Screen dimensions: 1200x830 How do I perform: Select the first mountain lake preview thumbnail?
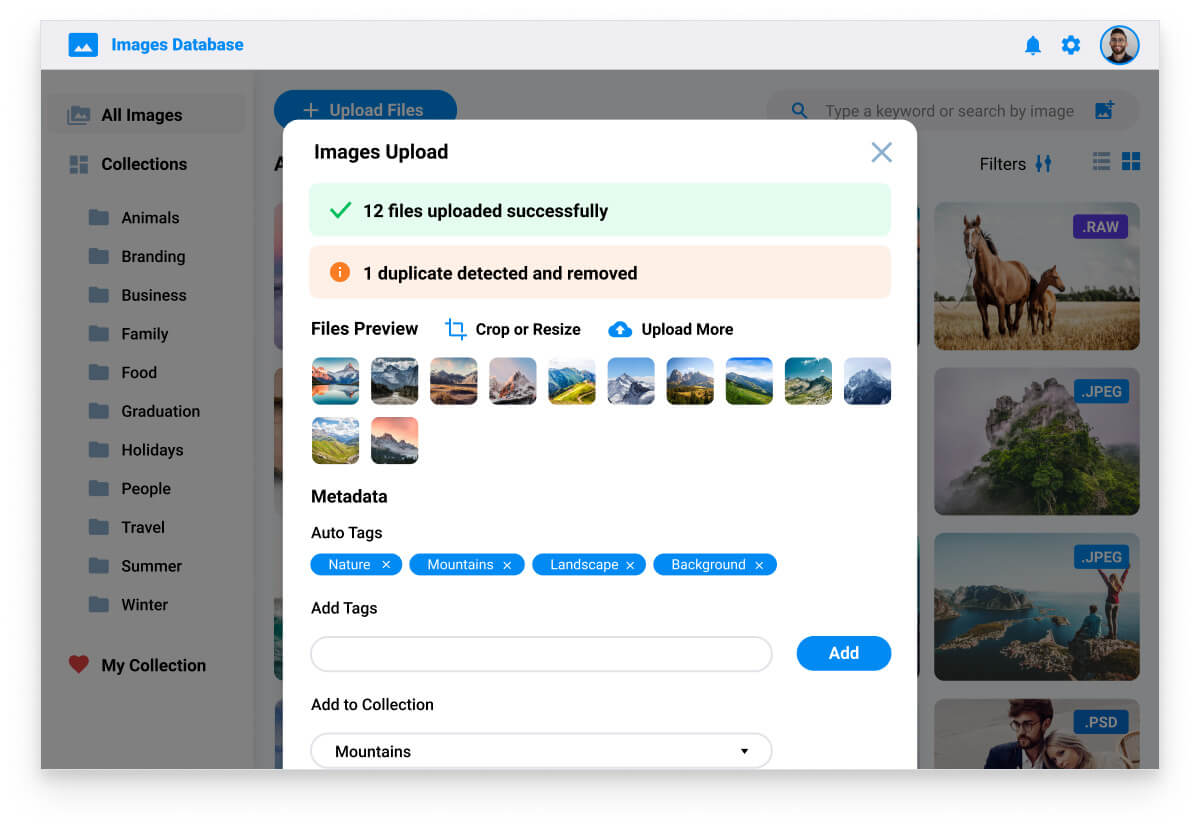tap(335, 381)
